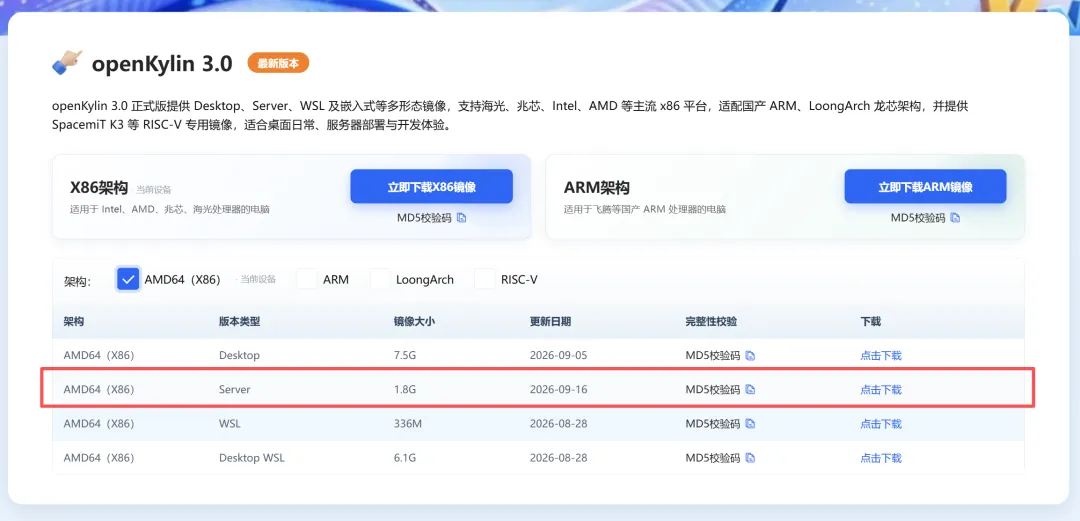Click the 2026-09-16 date cell

pos(559,389)
